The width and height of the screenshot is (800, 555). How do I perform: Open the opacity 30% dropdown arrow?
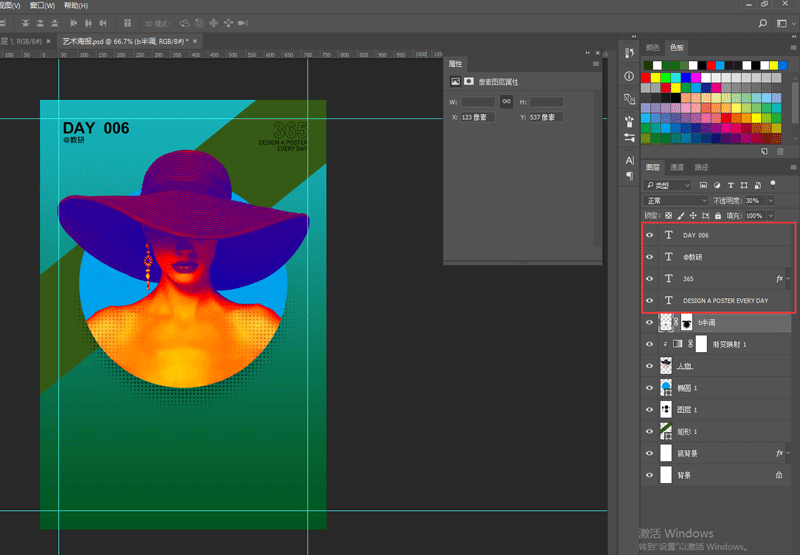pyautogui.click(x=771, y=200)
